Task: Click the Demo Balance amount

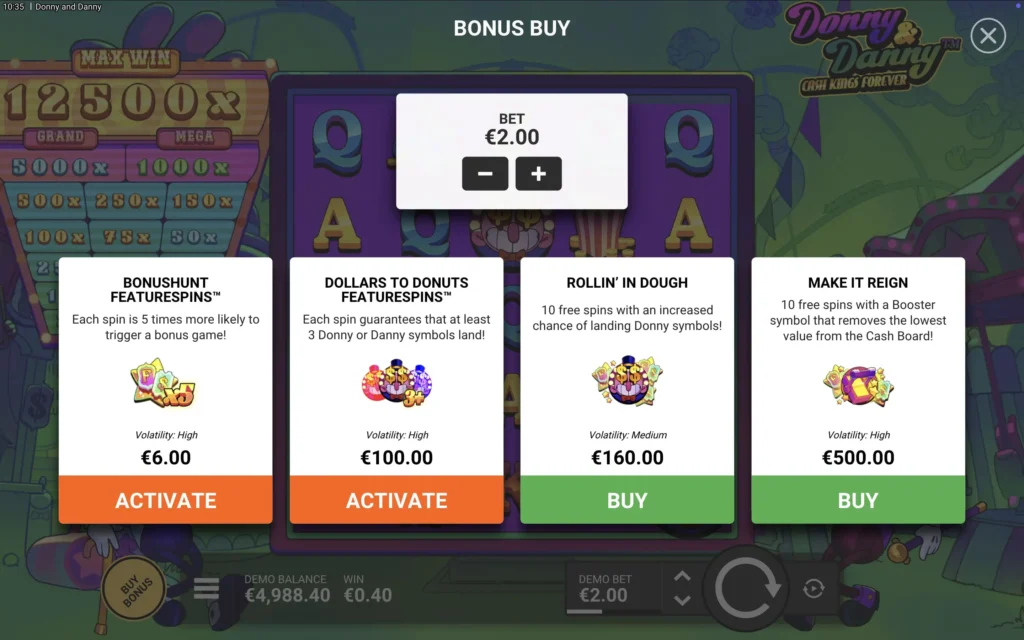Action: pyautogui.click(x=287, y=595)
